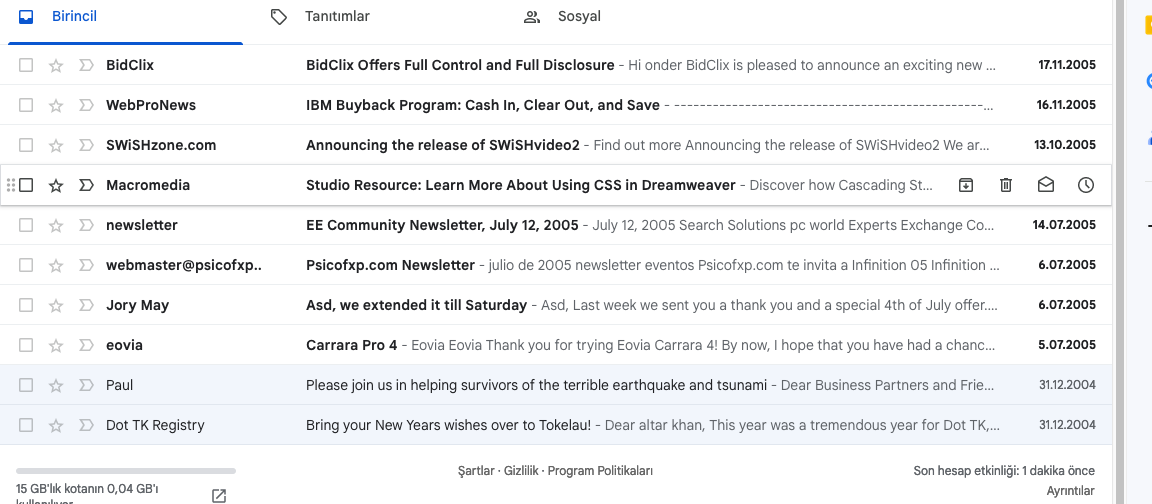Screen dimensions: 1152x504
Task: Mark WebProNews email as important
Action: pos(86,105)
